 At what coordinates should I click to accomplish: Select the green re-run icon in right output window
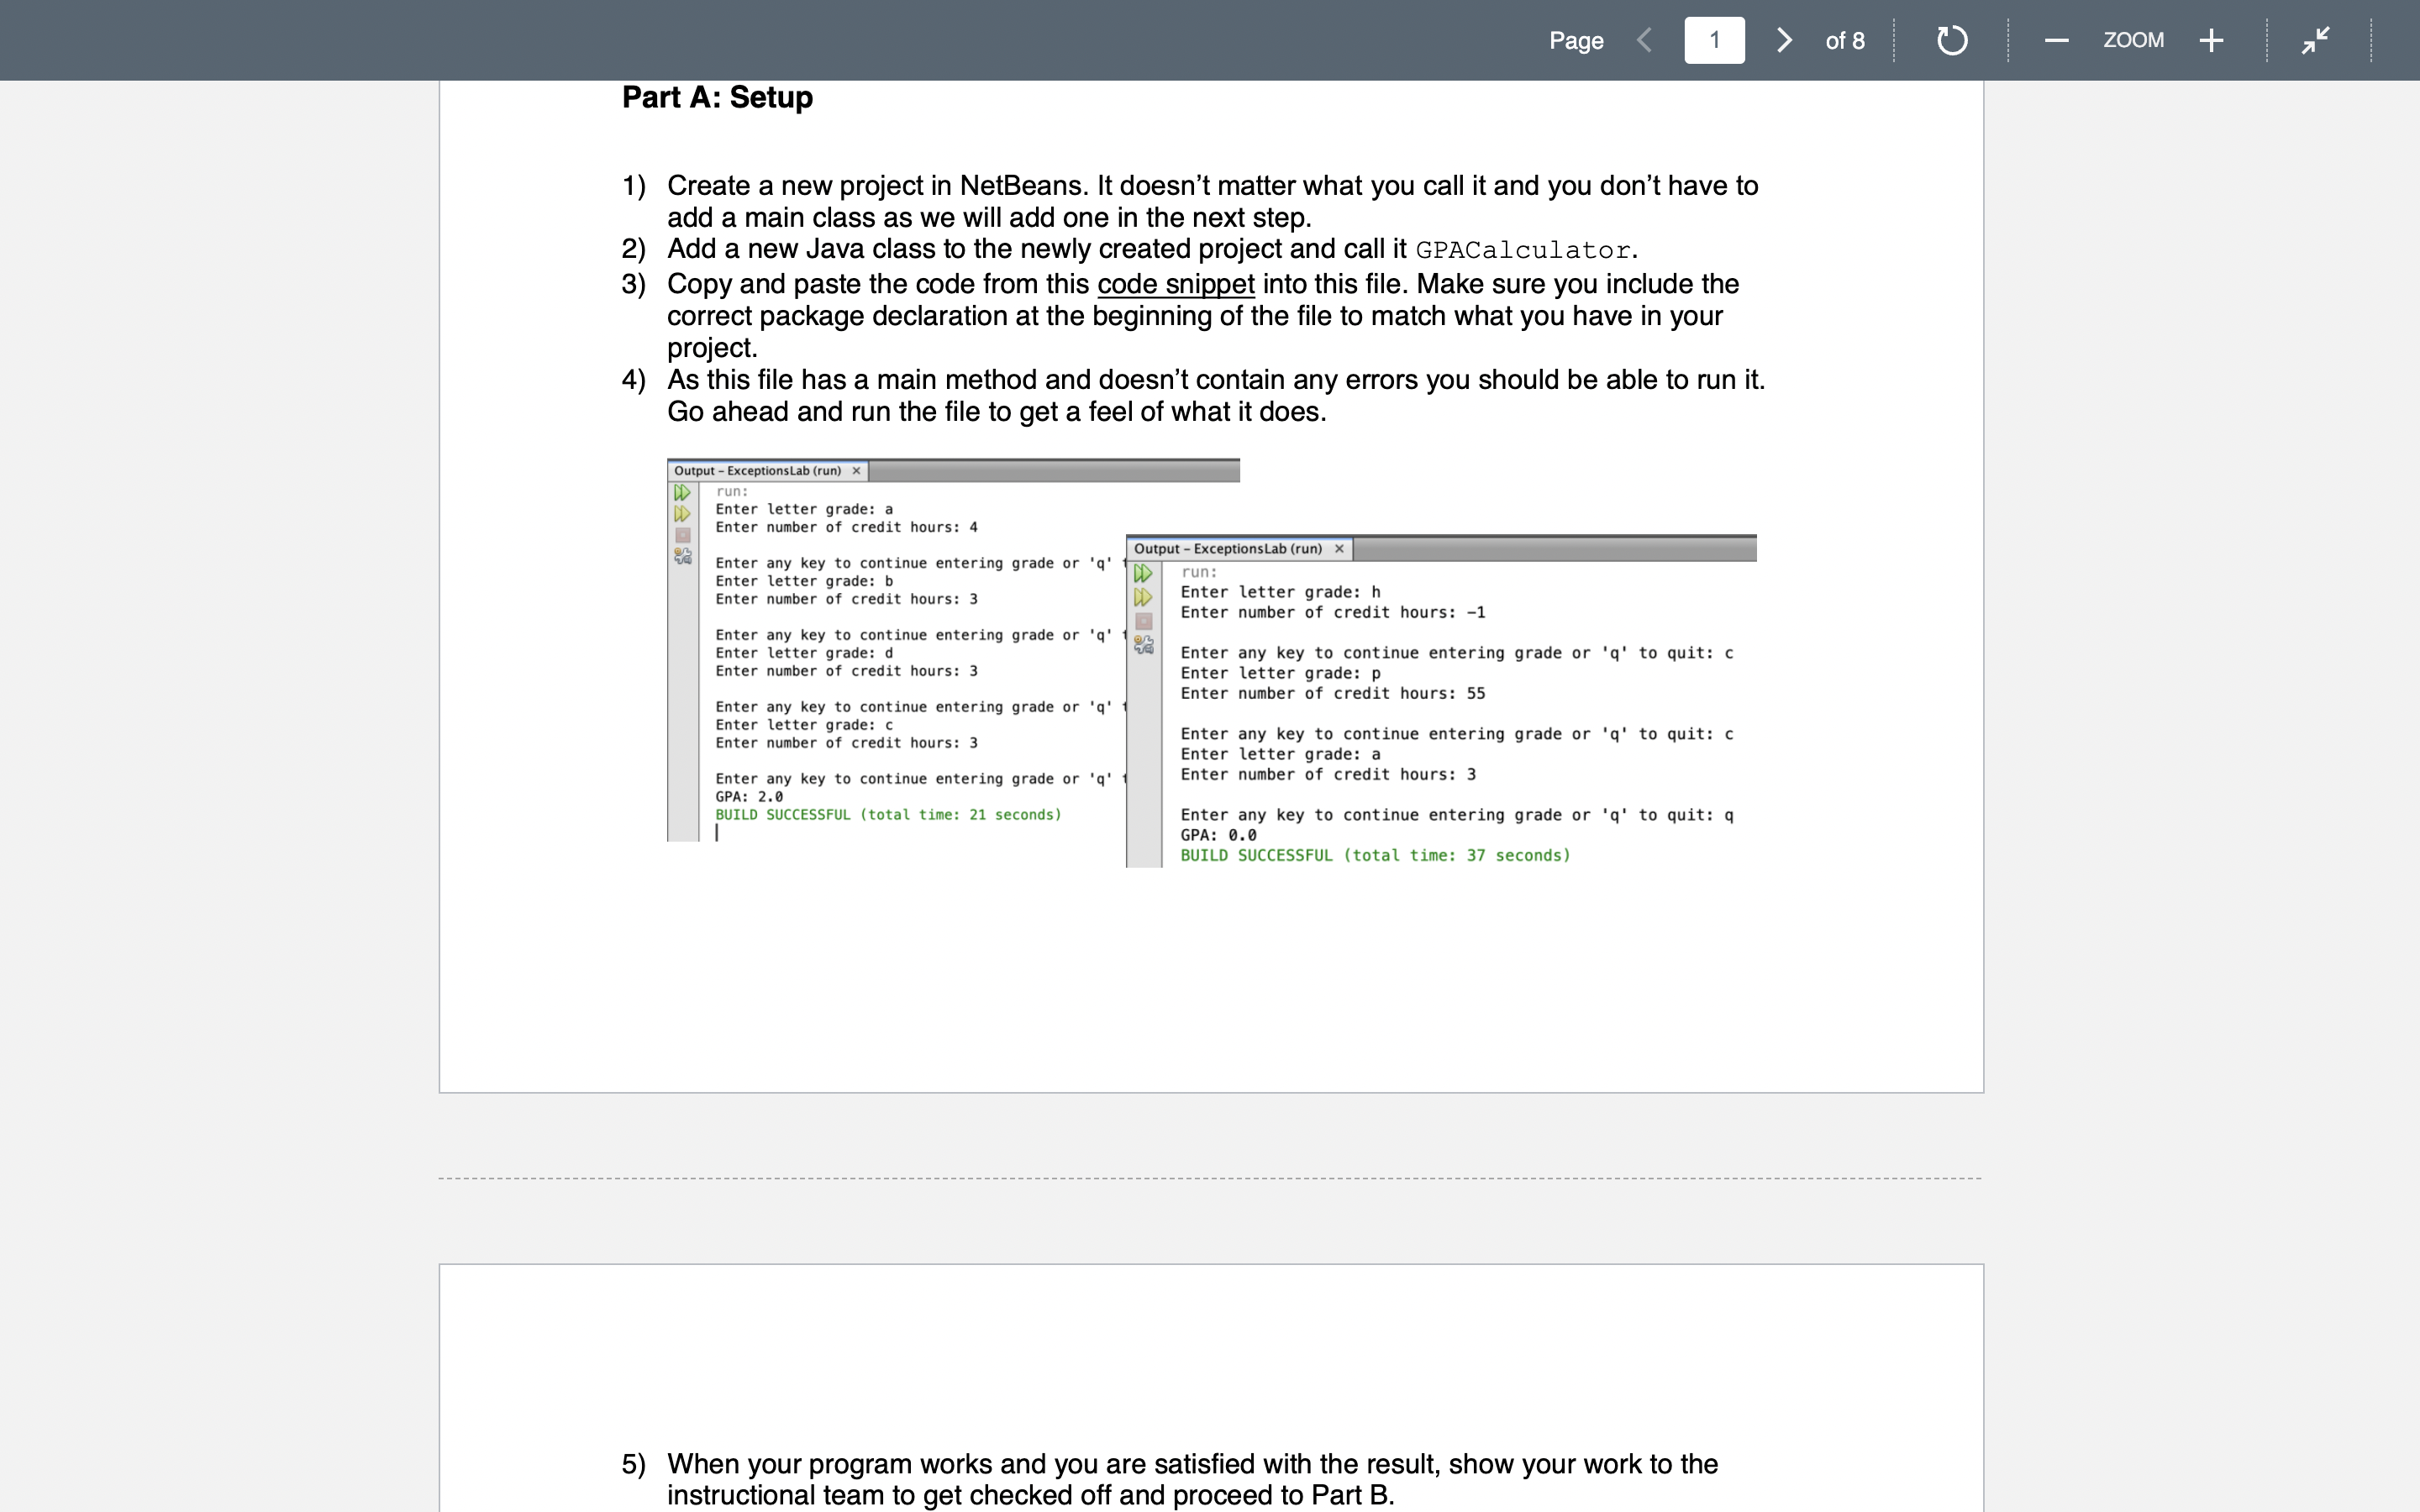[x=1143, y=574]
